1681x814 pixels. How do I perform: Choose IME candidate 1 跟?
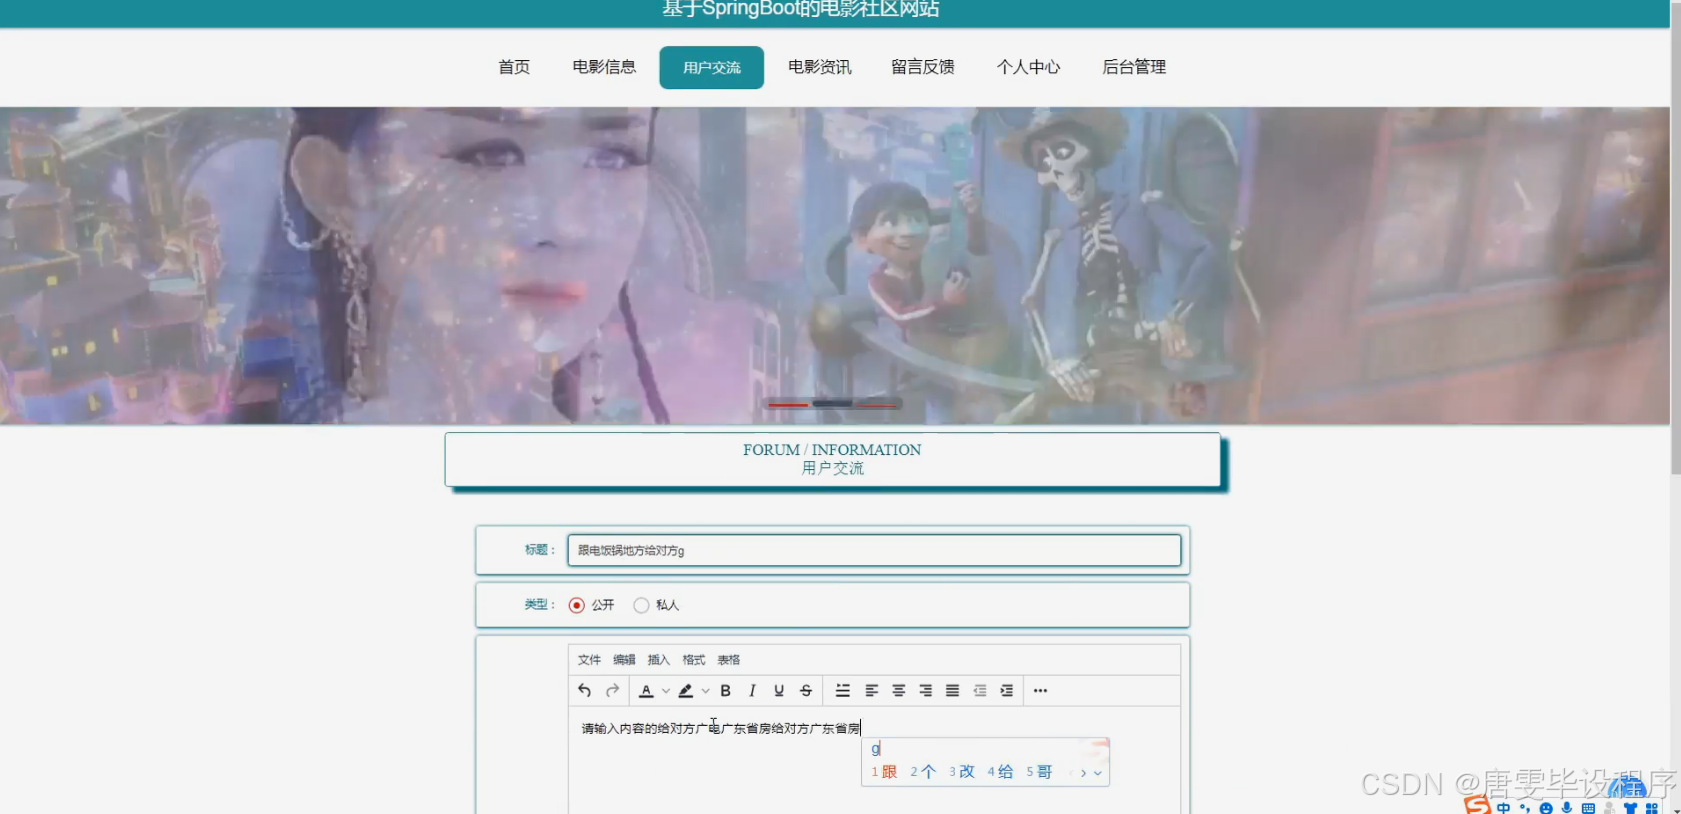coord(884,772)
